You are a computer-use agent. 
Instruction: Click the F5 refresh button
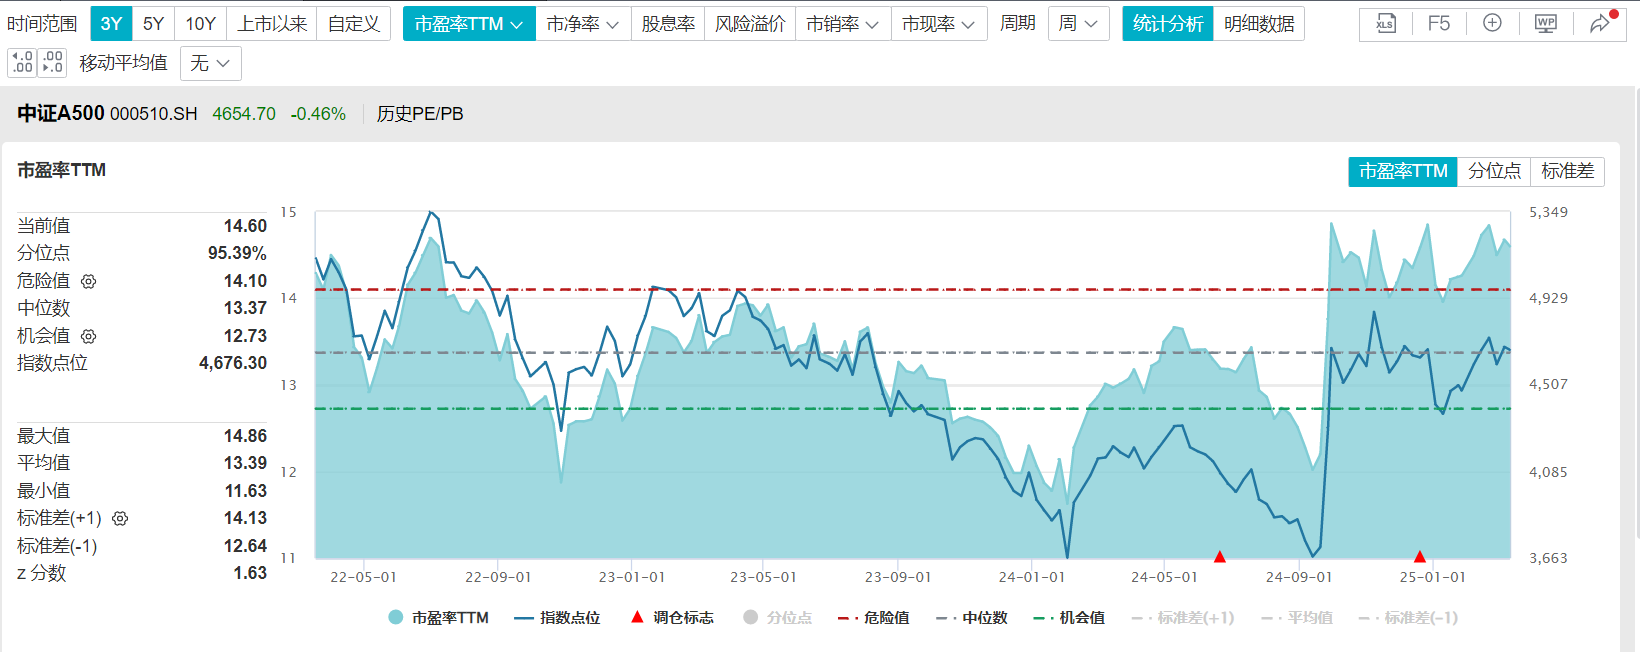point(1438,24)
